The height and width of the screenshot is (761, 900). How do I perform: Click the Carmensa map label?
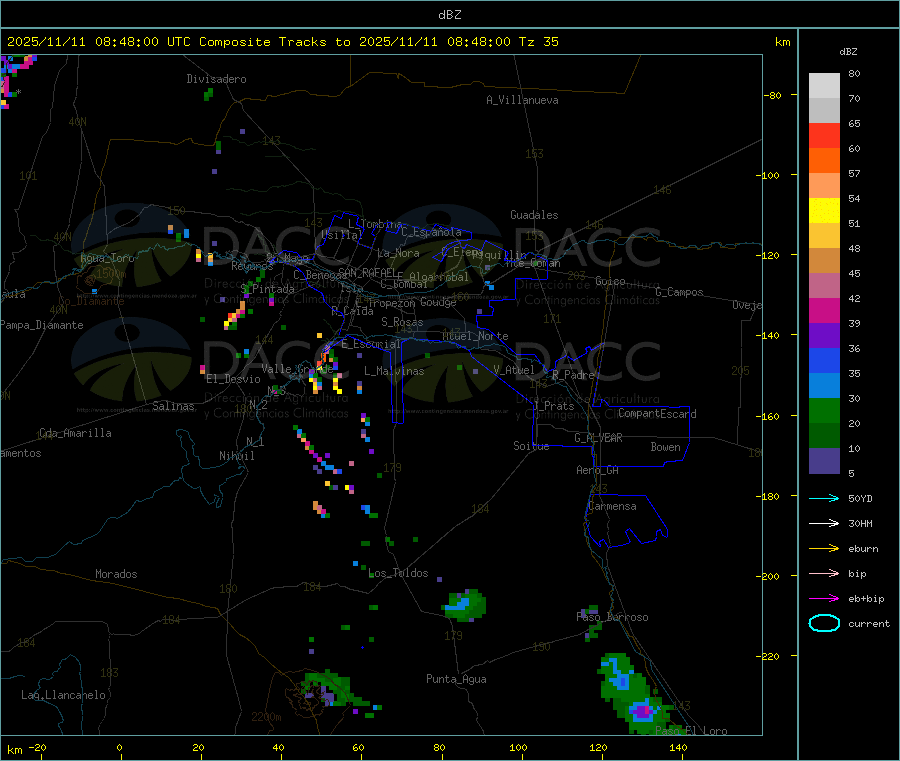pos(612,506)
